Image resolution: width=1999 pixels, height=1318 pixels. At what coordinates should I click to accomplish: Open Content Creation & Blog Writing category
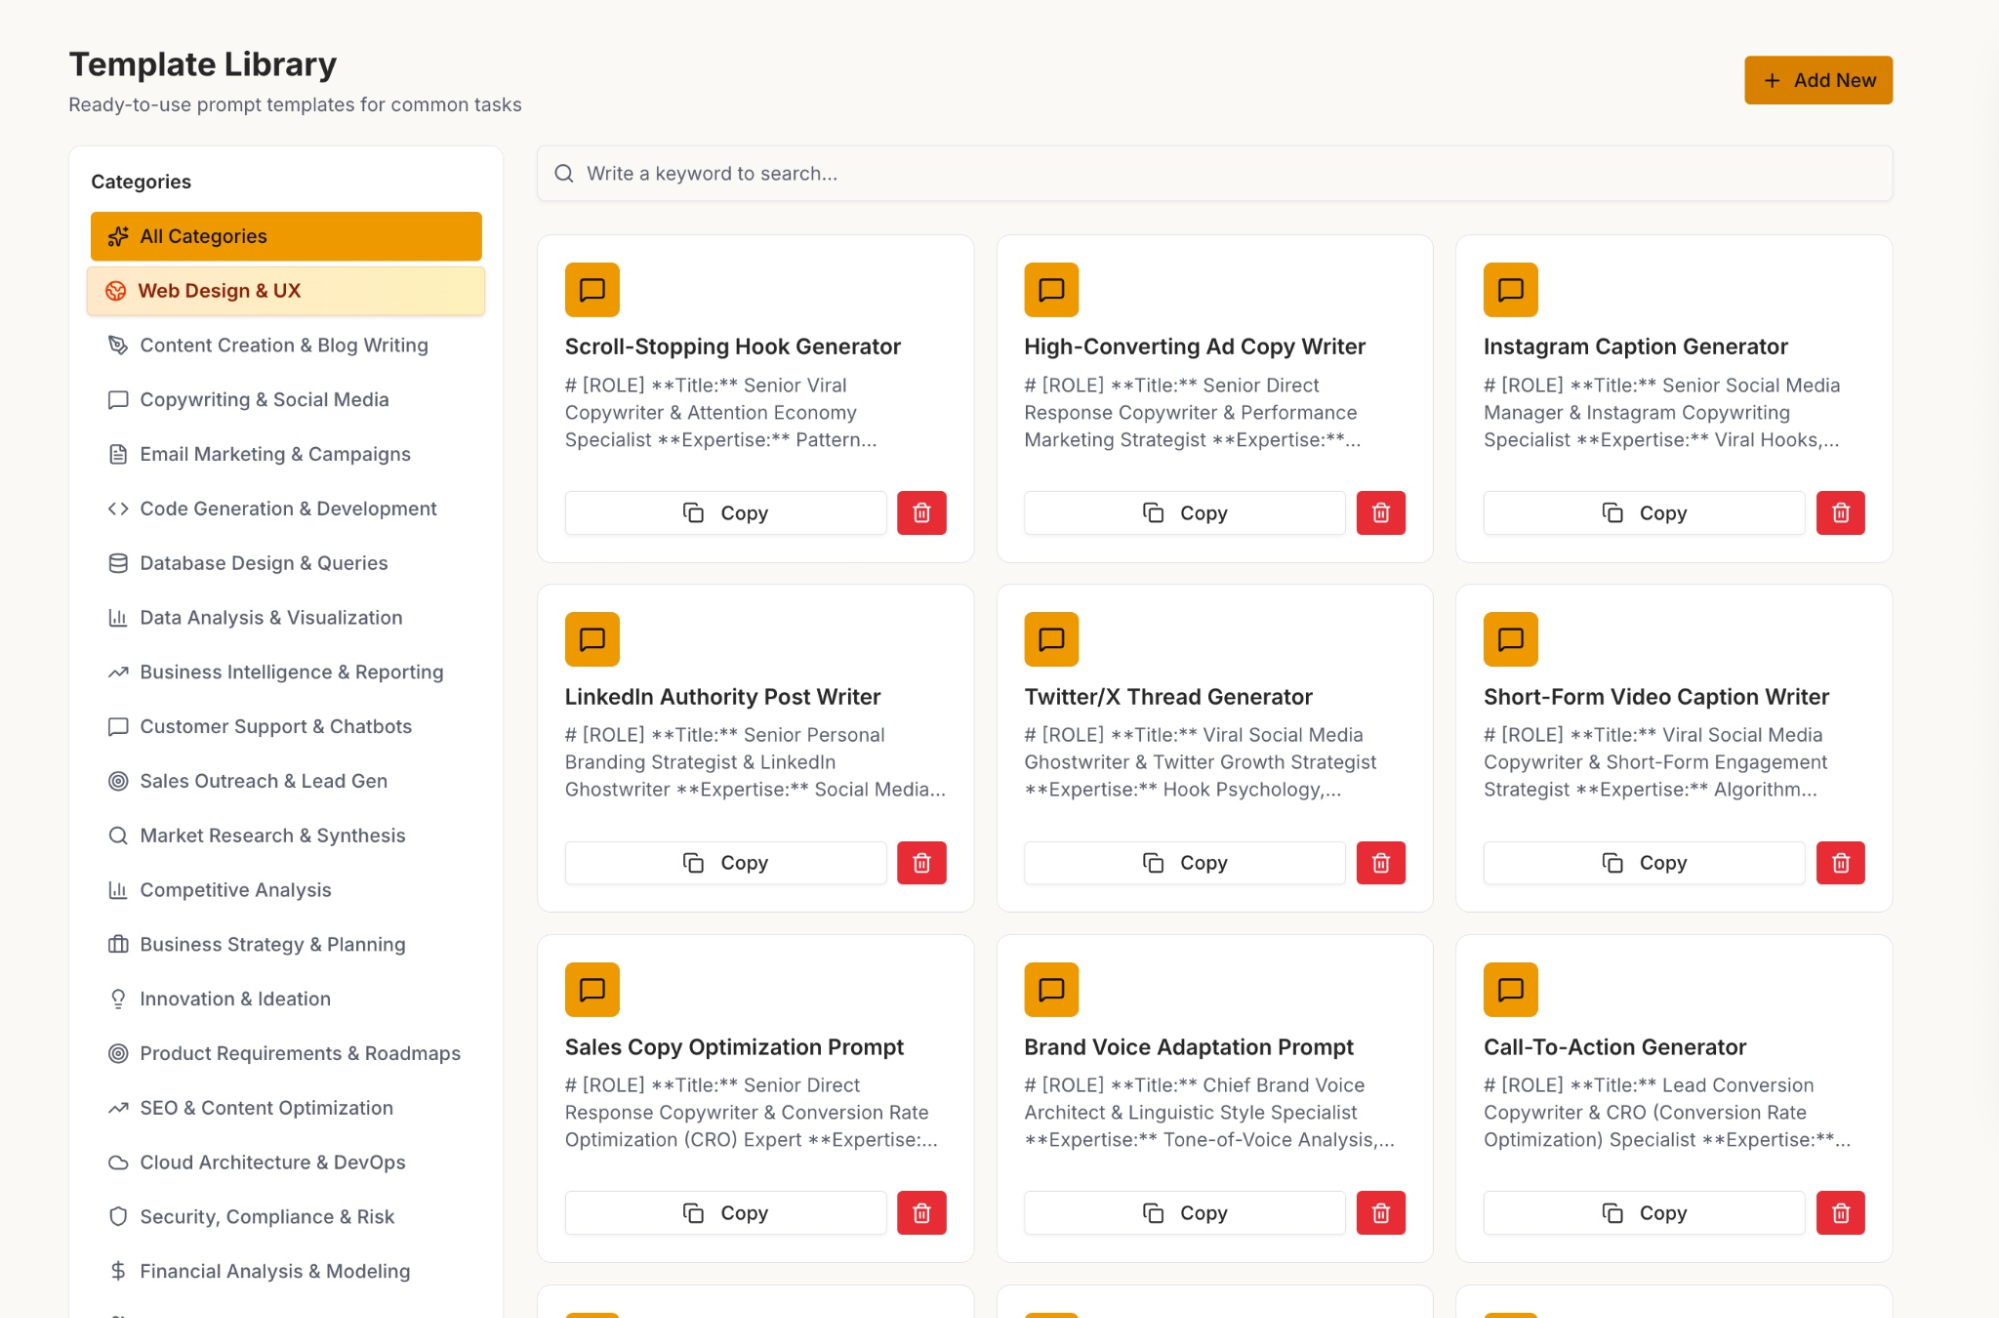tap(286, 345)
